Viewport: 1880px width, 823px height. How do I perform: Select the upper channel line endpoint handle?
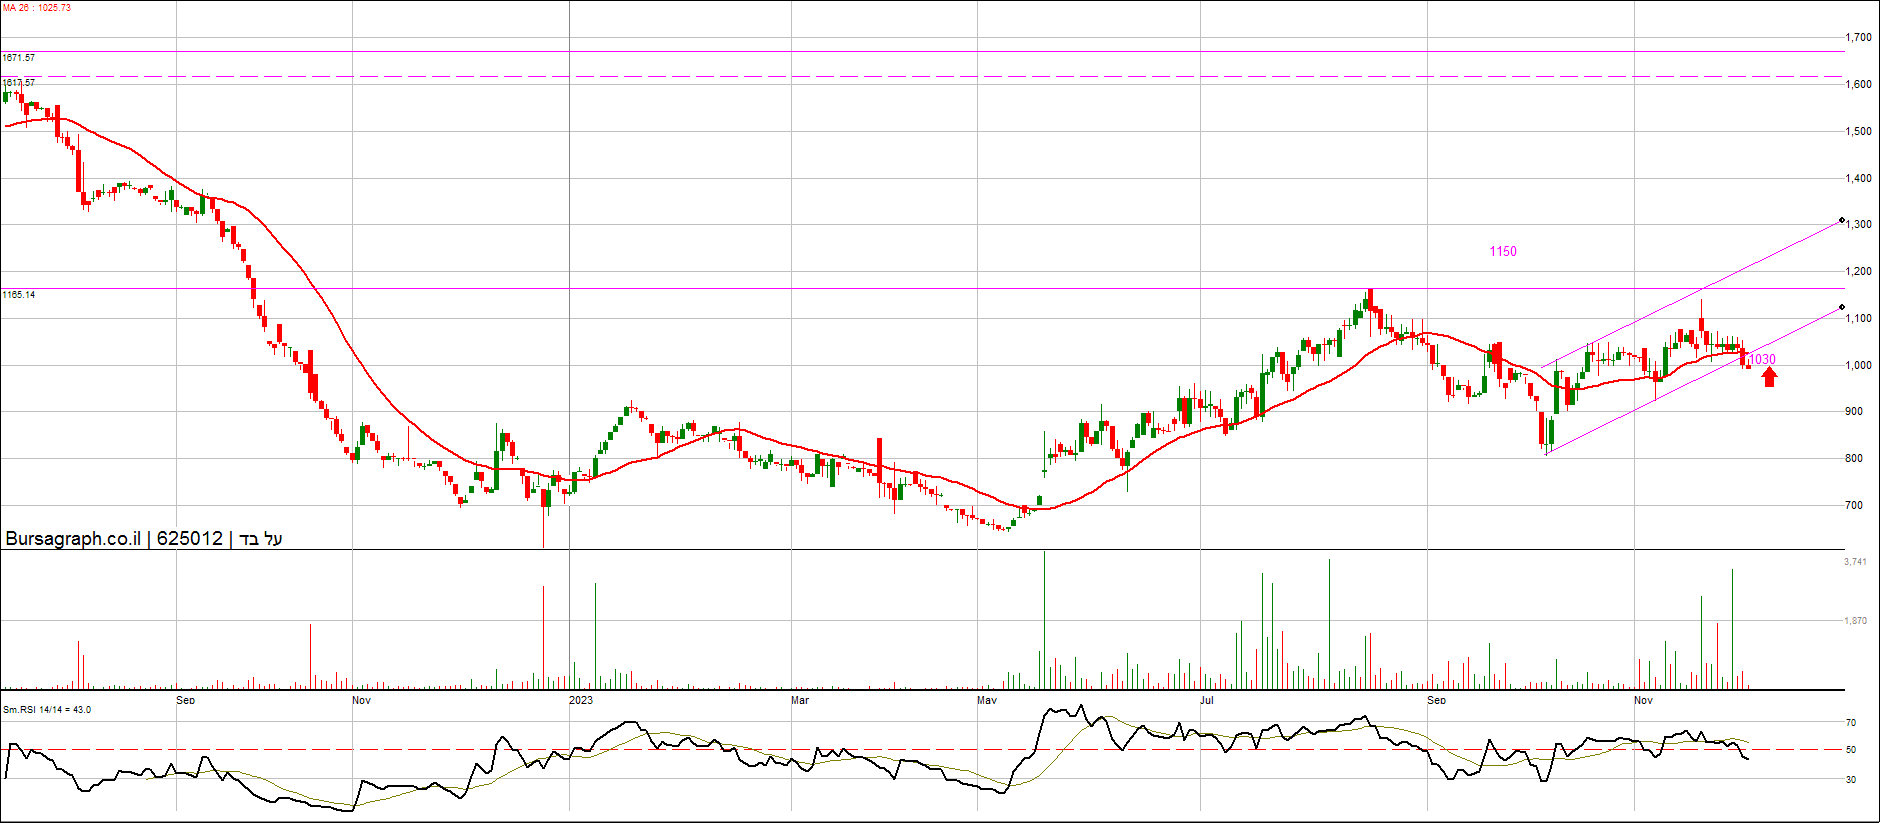[1842, 220]
